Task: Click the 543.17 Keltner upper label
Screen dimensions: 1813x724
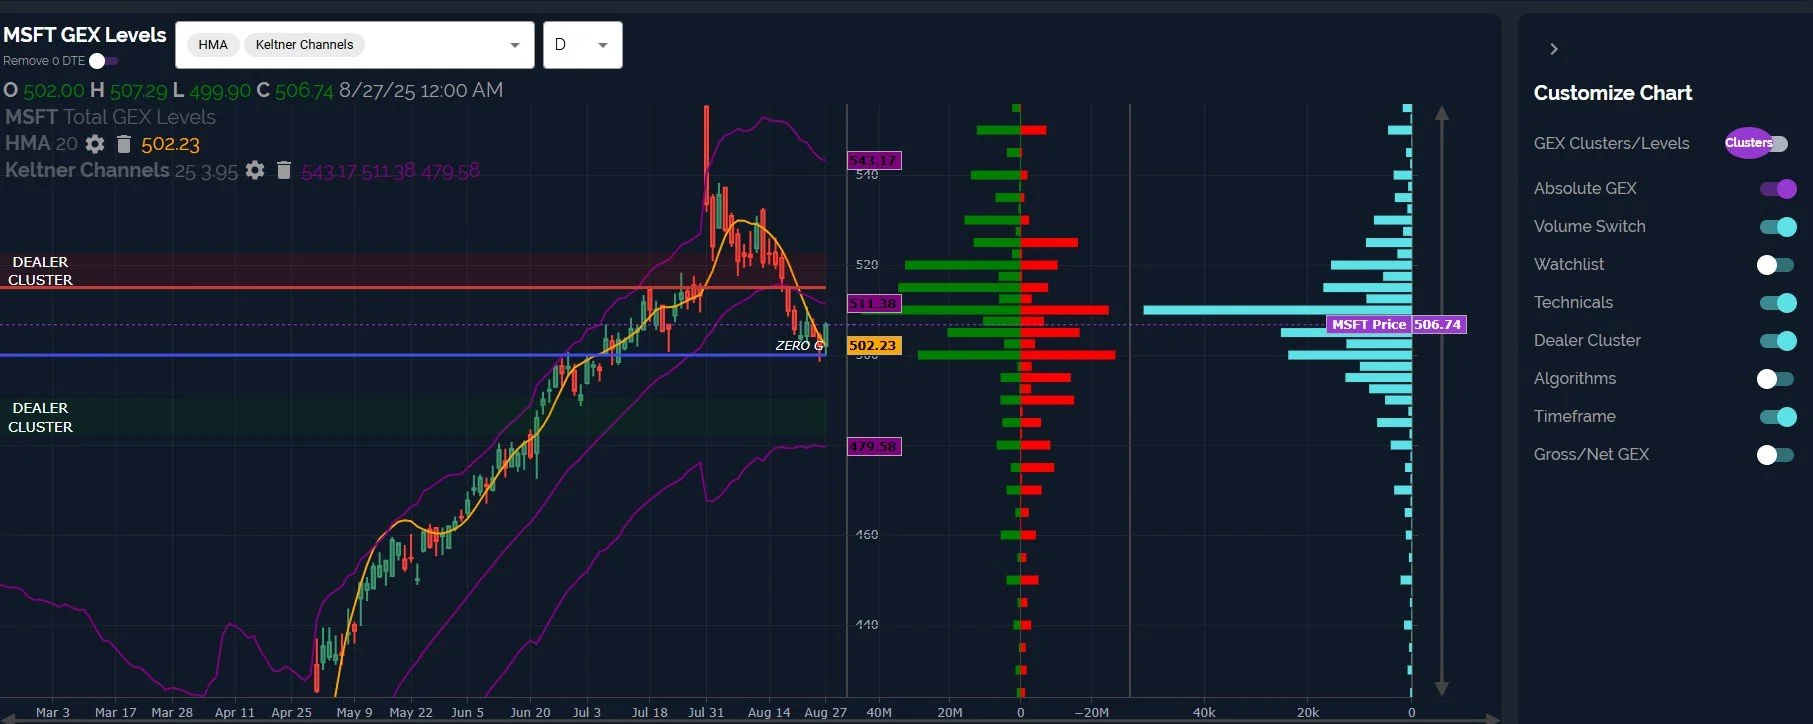Action: click(x=874, y=160)
